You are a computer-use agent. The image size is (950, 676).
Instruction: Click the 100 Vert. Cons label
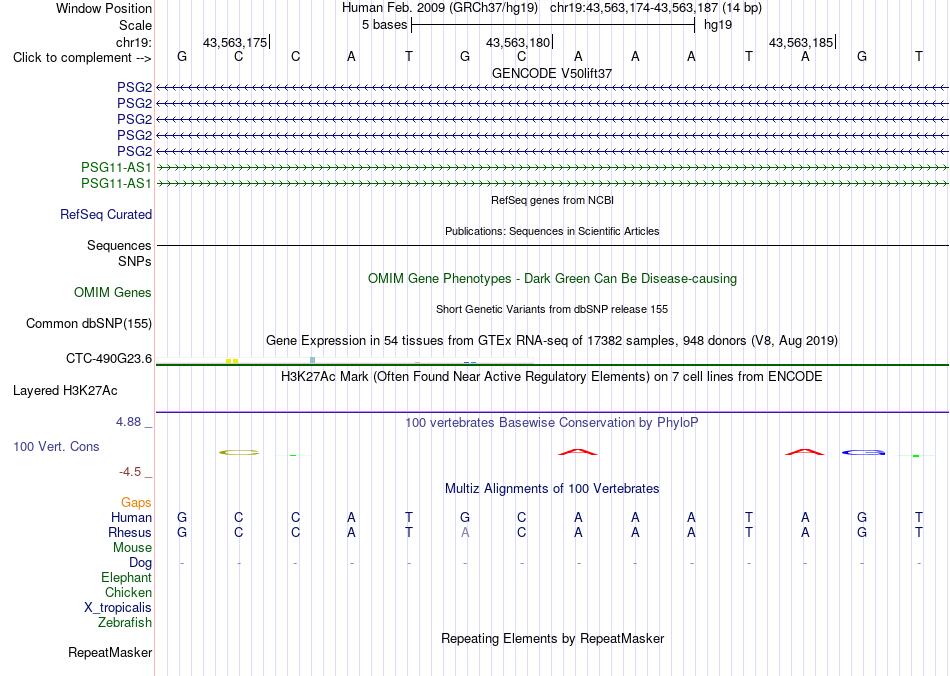click(x=56, y=446)
